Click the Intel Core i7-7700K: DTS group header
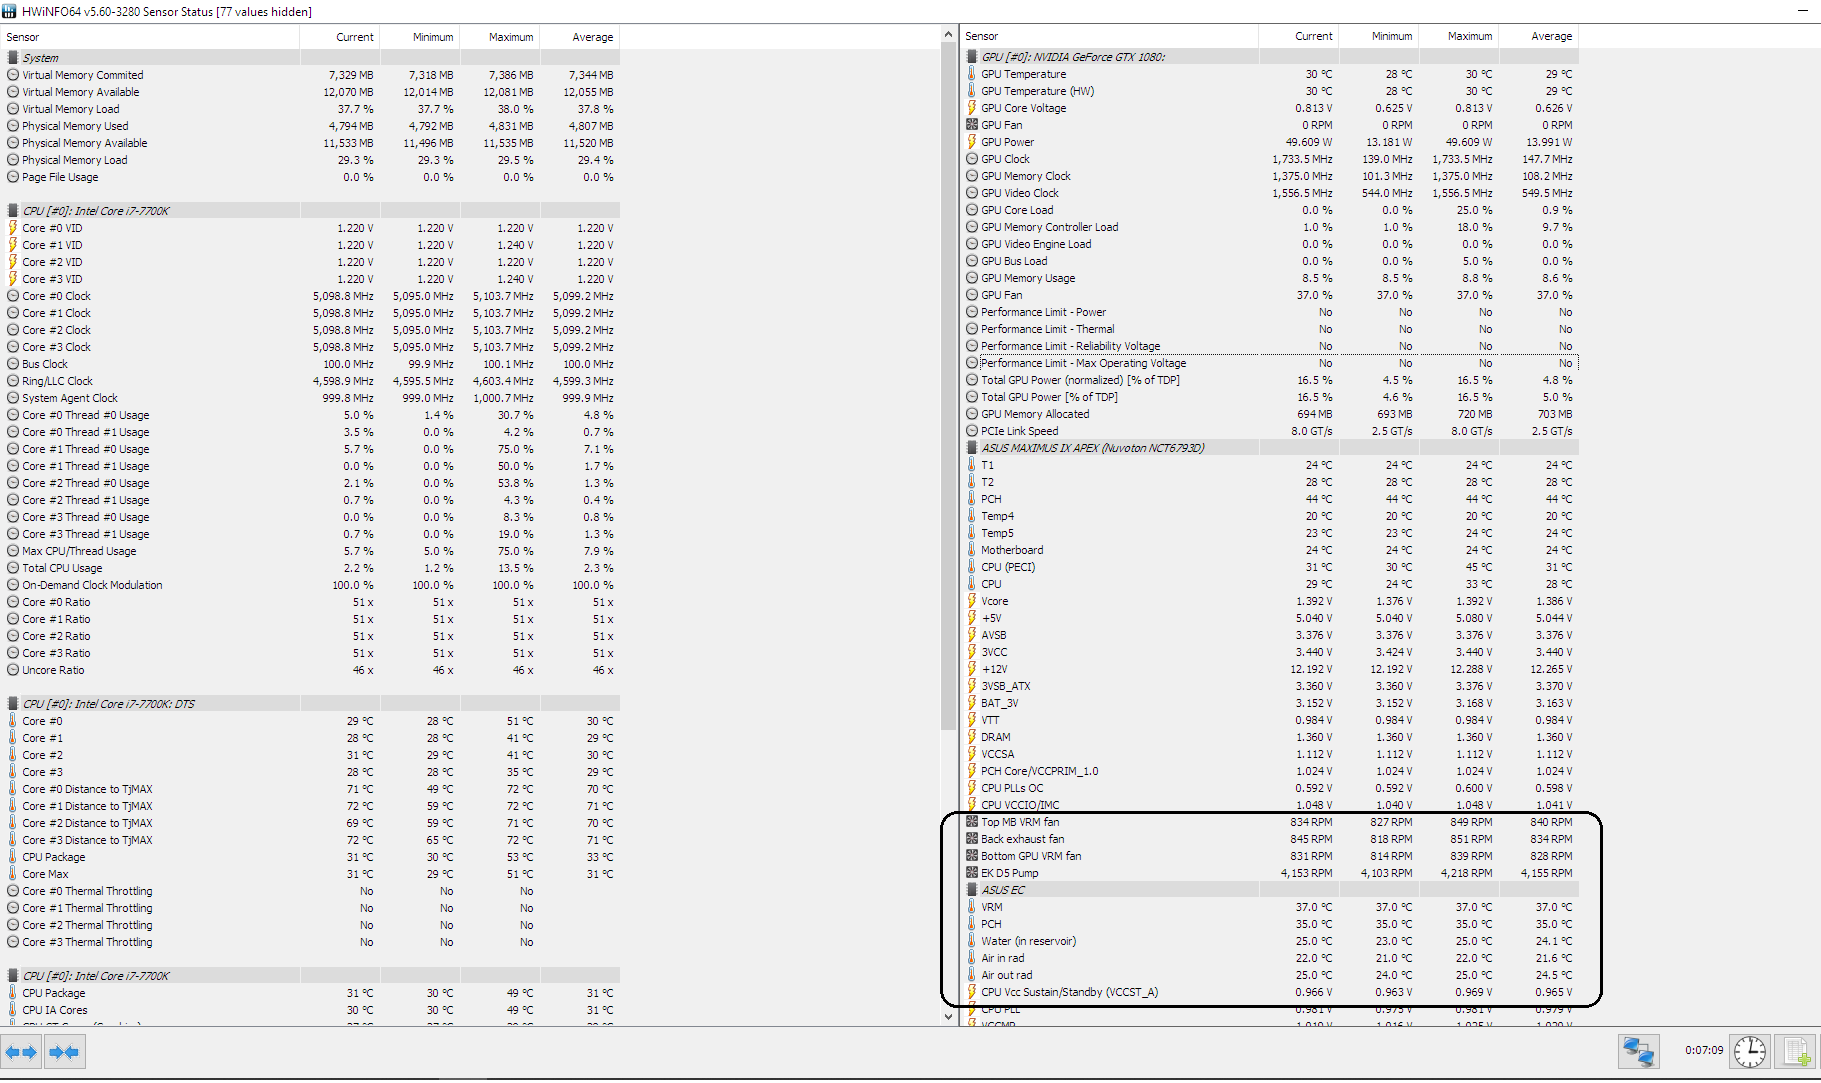 pos(310,704)
